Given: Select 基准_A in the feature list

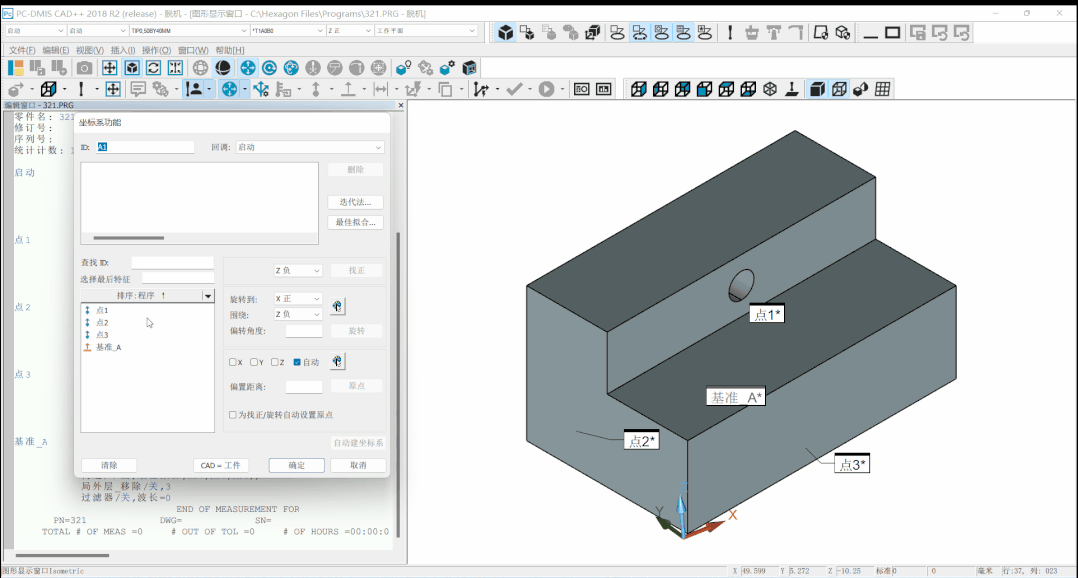Looking at the screenshot, I should [108, 347].
